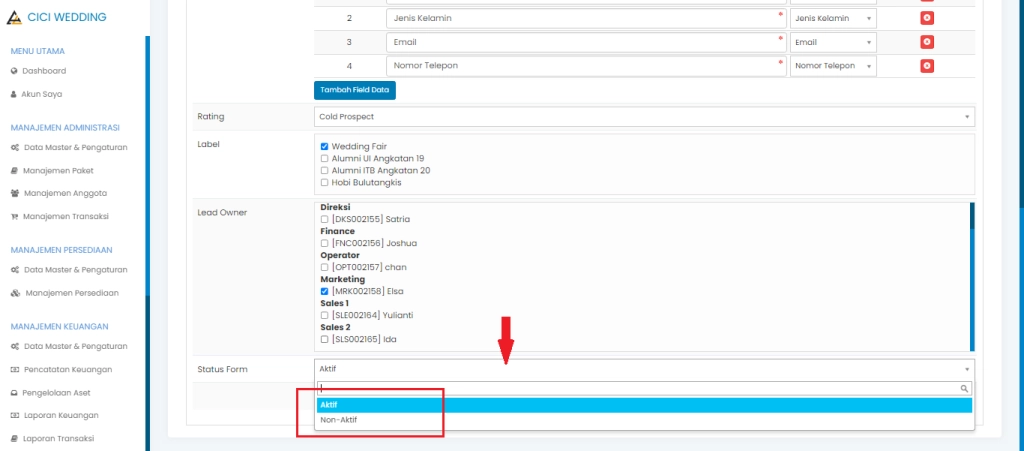Click the CICI WEDDING logo icon
This screenshot has height=451, width=1024.
click(14, 17)
